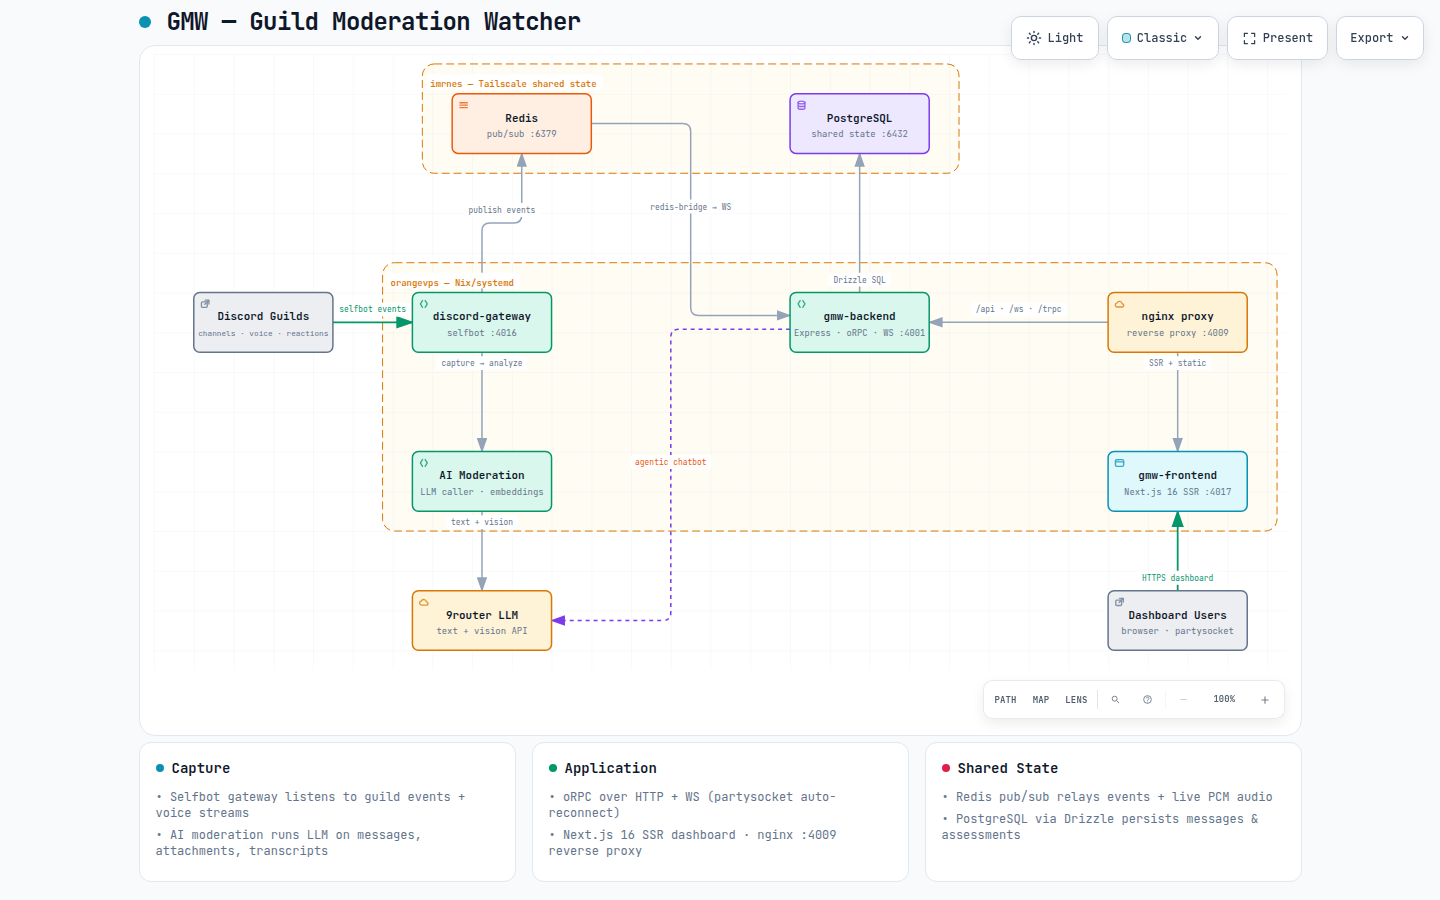This screenshot has height=900, width=1440.
Task: Toggle PATH mode in the bottom toolbar
Action: (x=1005, y=700)
